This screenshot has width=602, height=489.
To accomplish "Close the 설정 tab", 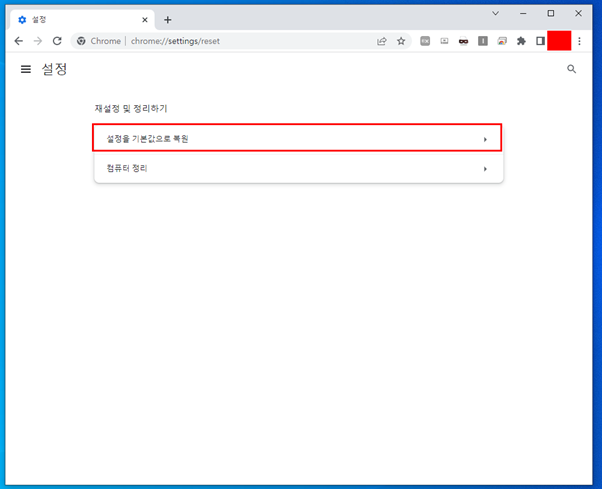I will click(x=145, y=20).
